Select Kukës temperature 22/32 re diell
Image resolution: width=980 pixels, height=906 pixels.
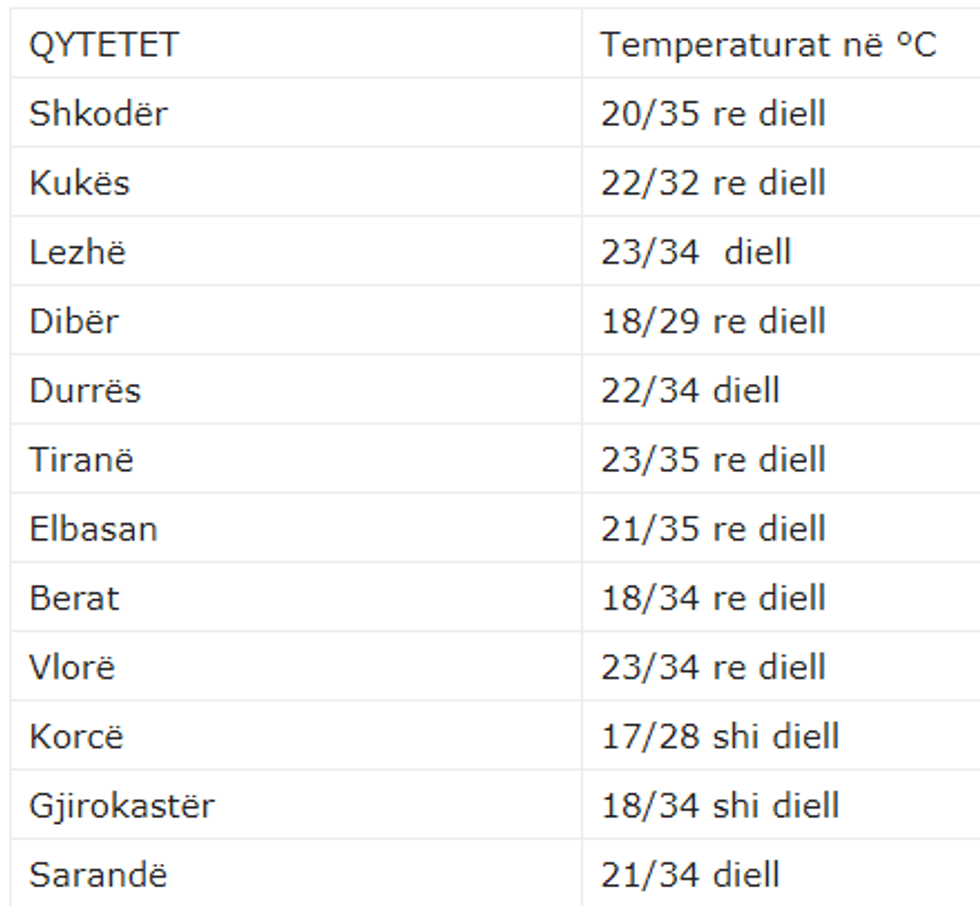[x=713, y=183]
